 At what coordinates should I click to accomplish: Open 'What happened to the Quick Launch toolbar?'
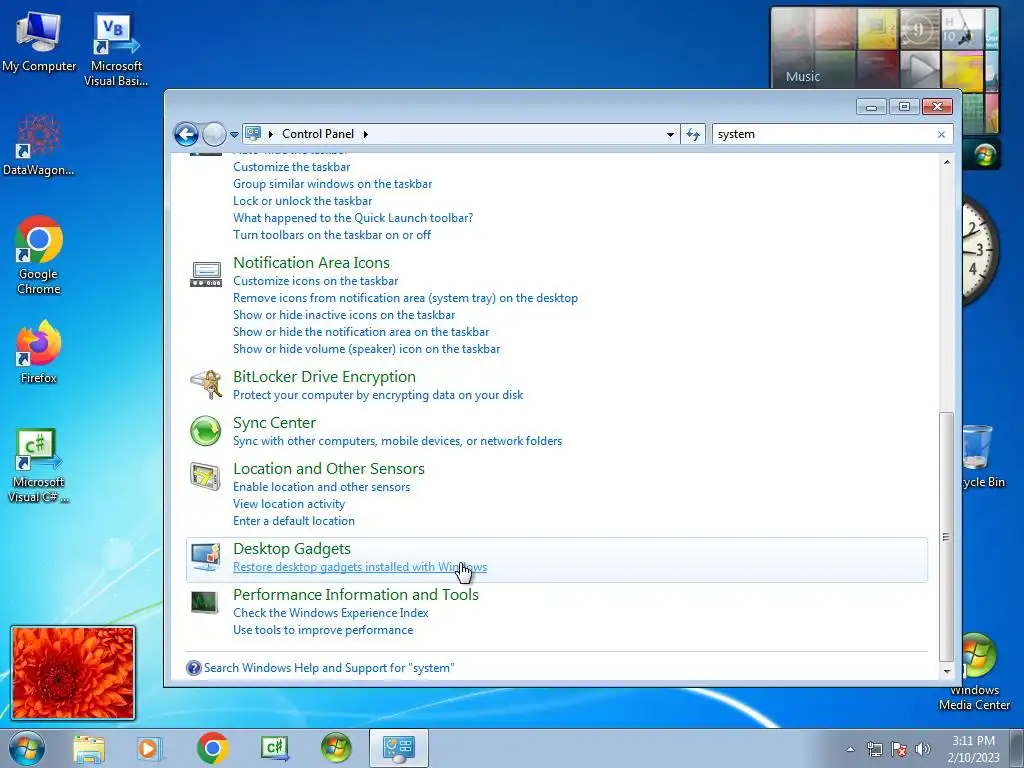(x=353, y=217)
